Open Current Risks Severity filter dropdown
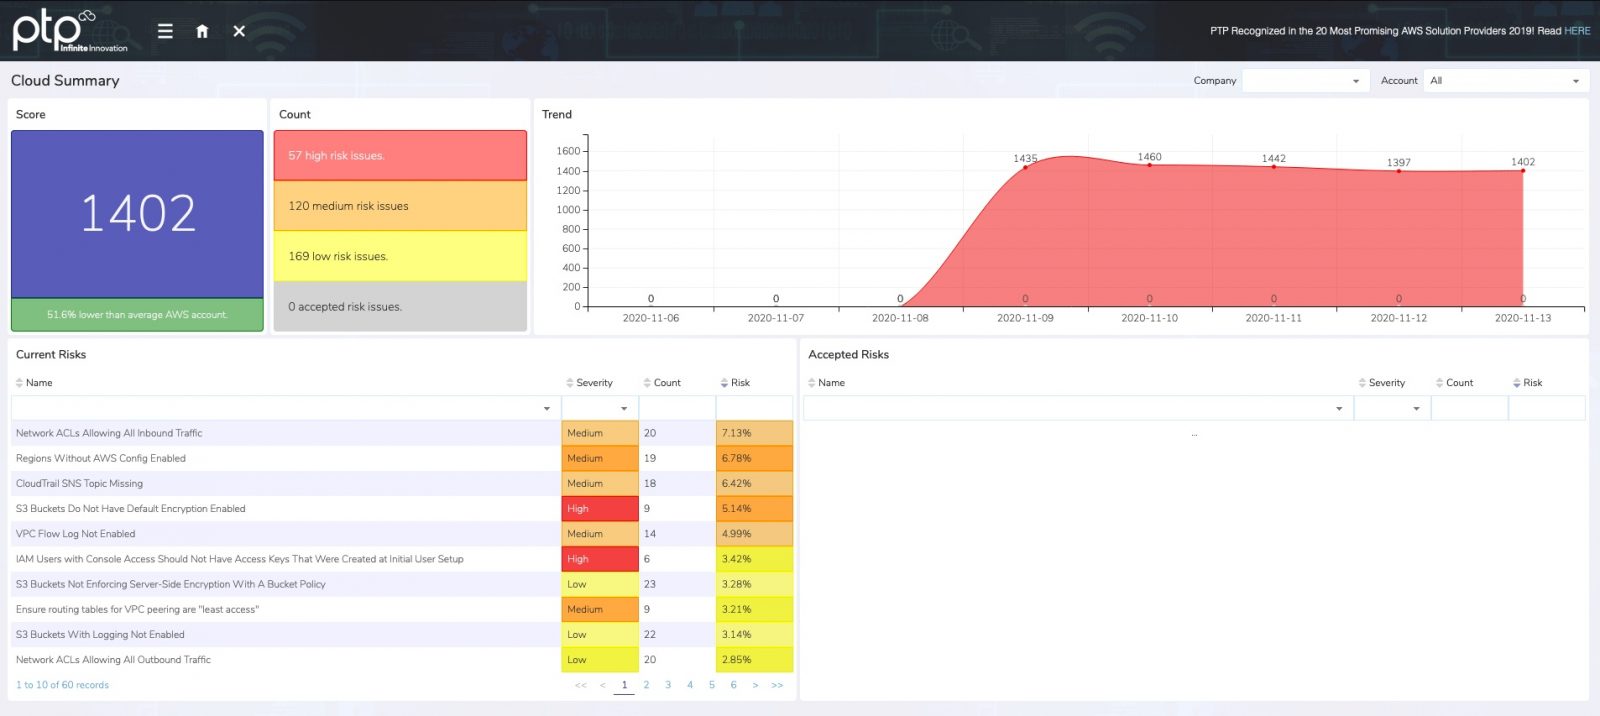Image resolution: width=1600 pixels, height=716 pixels. pos(599,408)
